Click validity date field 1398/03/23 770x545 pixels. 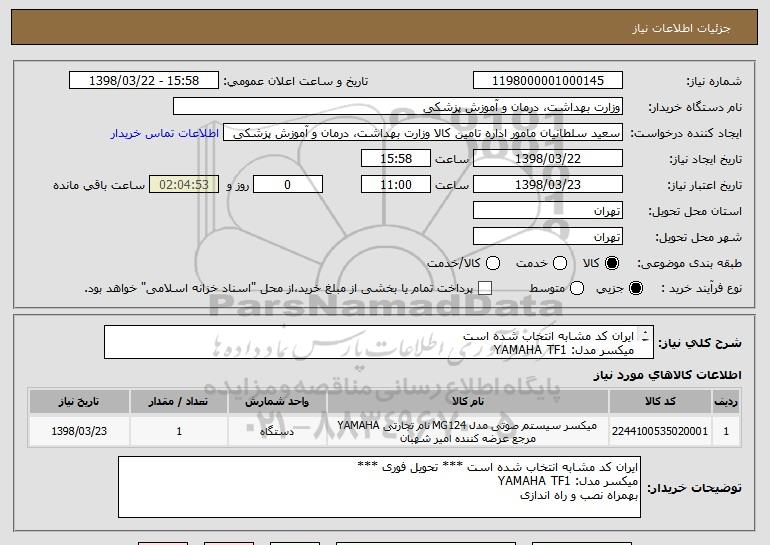[x=548, y=185]
